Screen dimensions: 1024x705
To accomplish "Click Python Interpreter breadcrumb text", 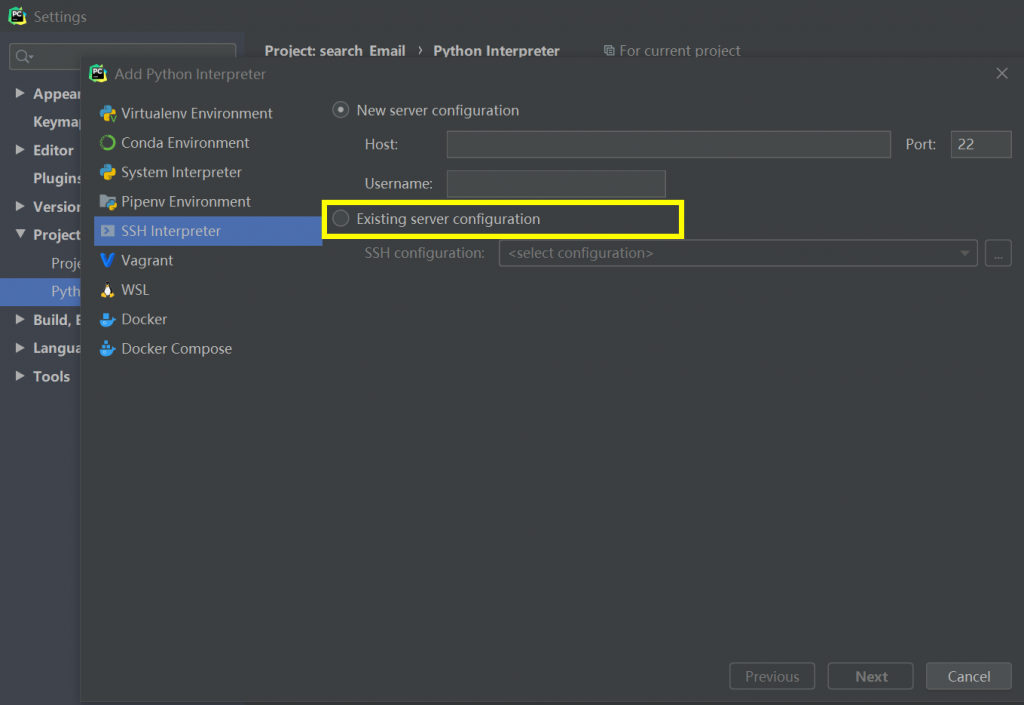I will tap(496, 50).
